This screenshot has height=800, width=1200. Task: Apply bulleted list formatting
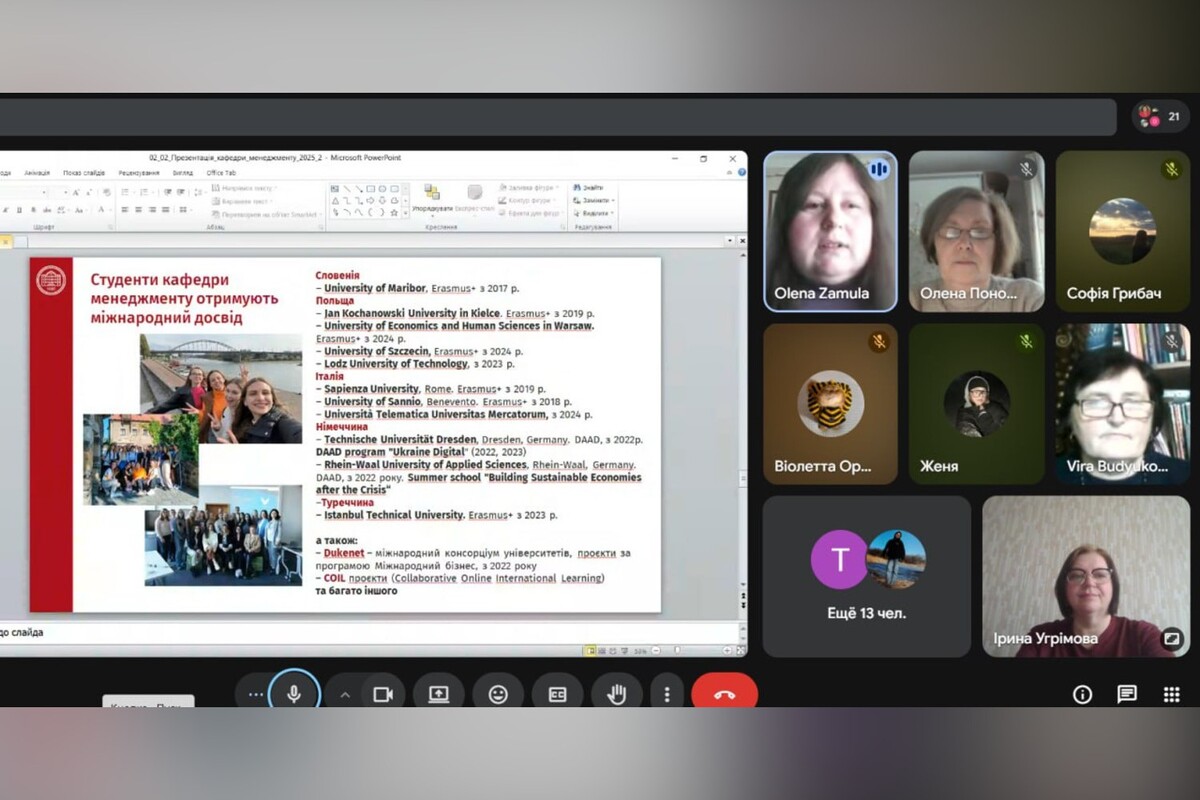click(125, 192)
